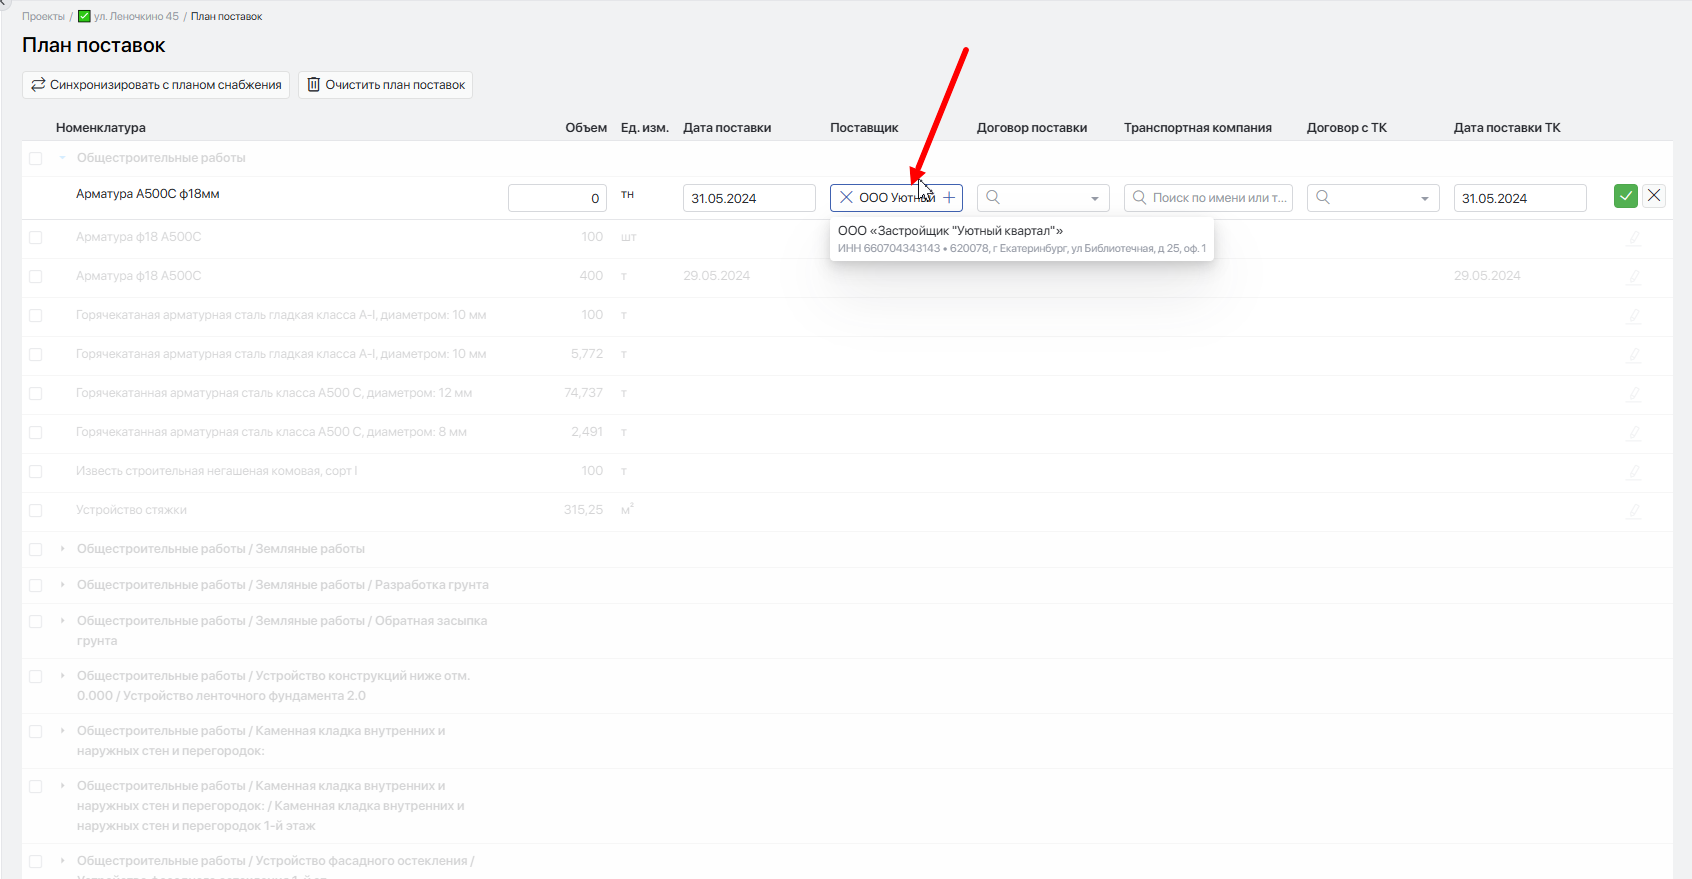1692x879 pixels.
Task: Click the green checkbox project icon in breadcrumb
Action: (x=84, y=16)
